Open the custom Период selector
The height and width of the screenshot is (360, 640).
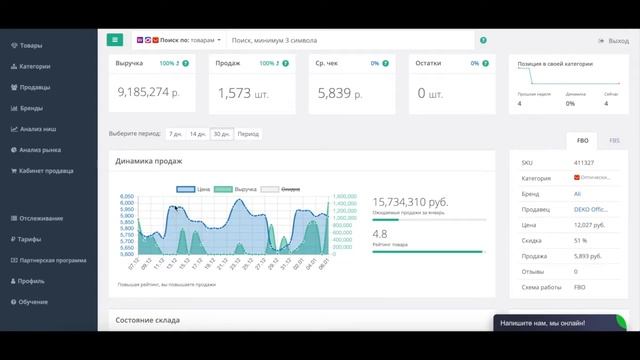point(248,134)
